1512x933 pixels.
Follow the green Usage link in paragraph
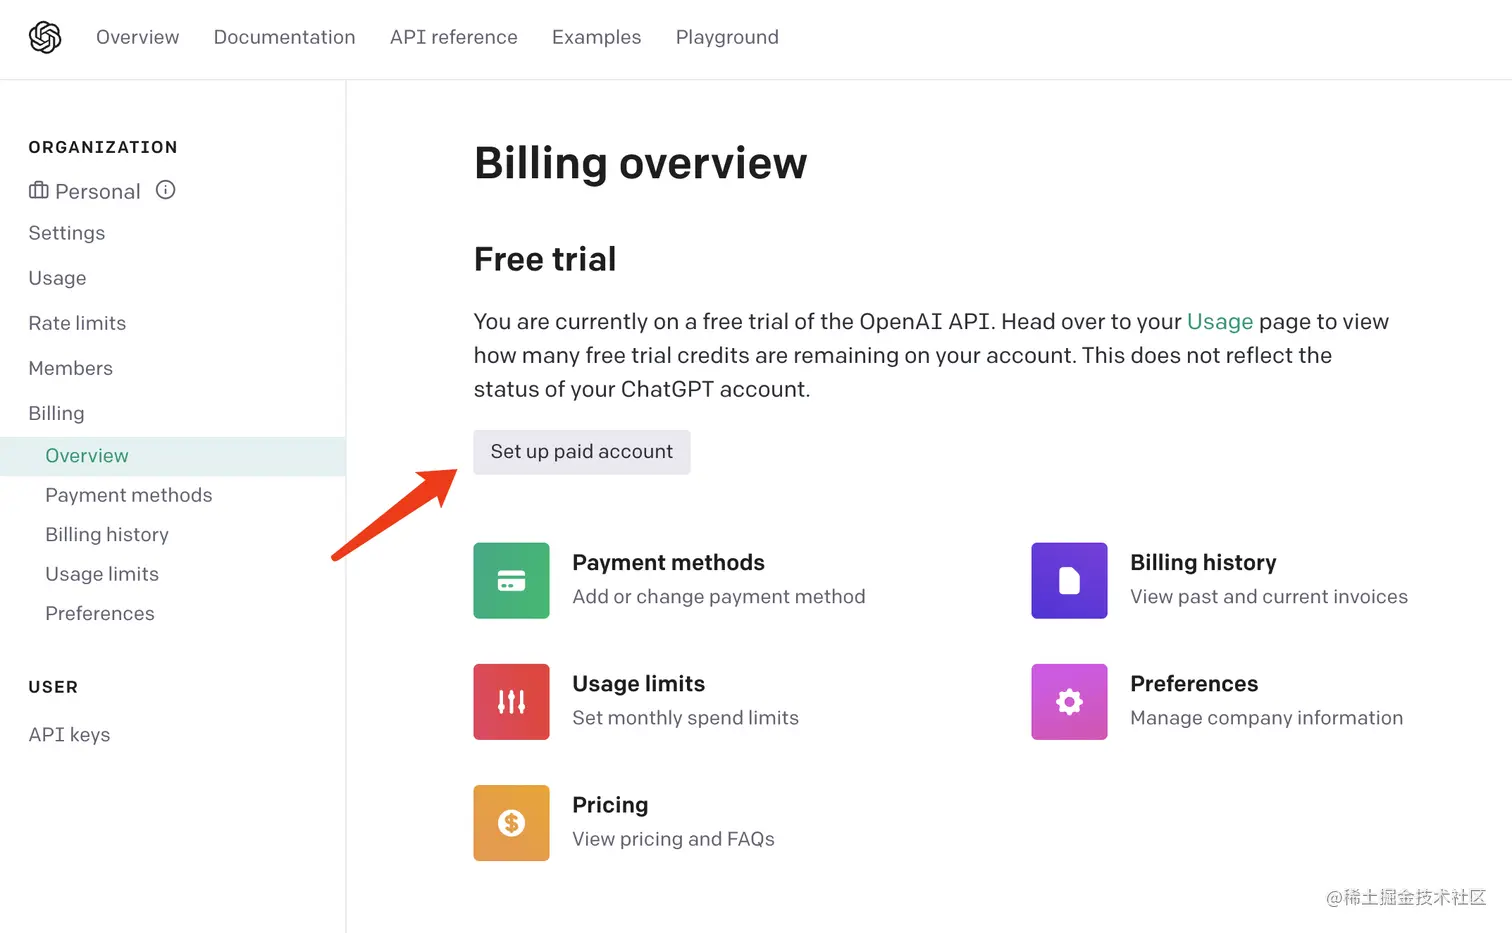pyautogui.click(x=1220, y=322)
